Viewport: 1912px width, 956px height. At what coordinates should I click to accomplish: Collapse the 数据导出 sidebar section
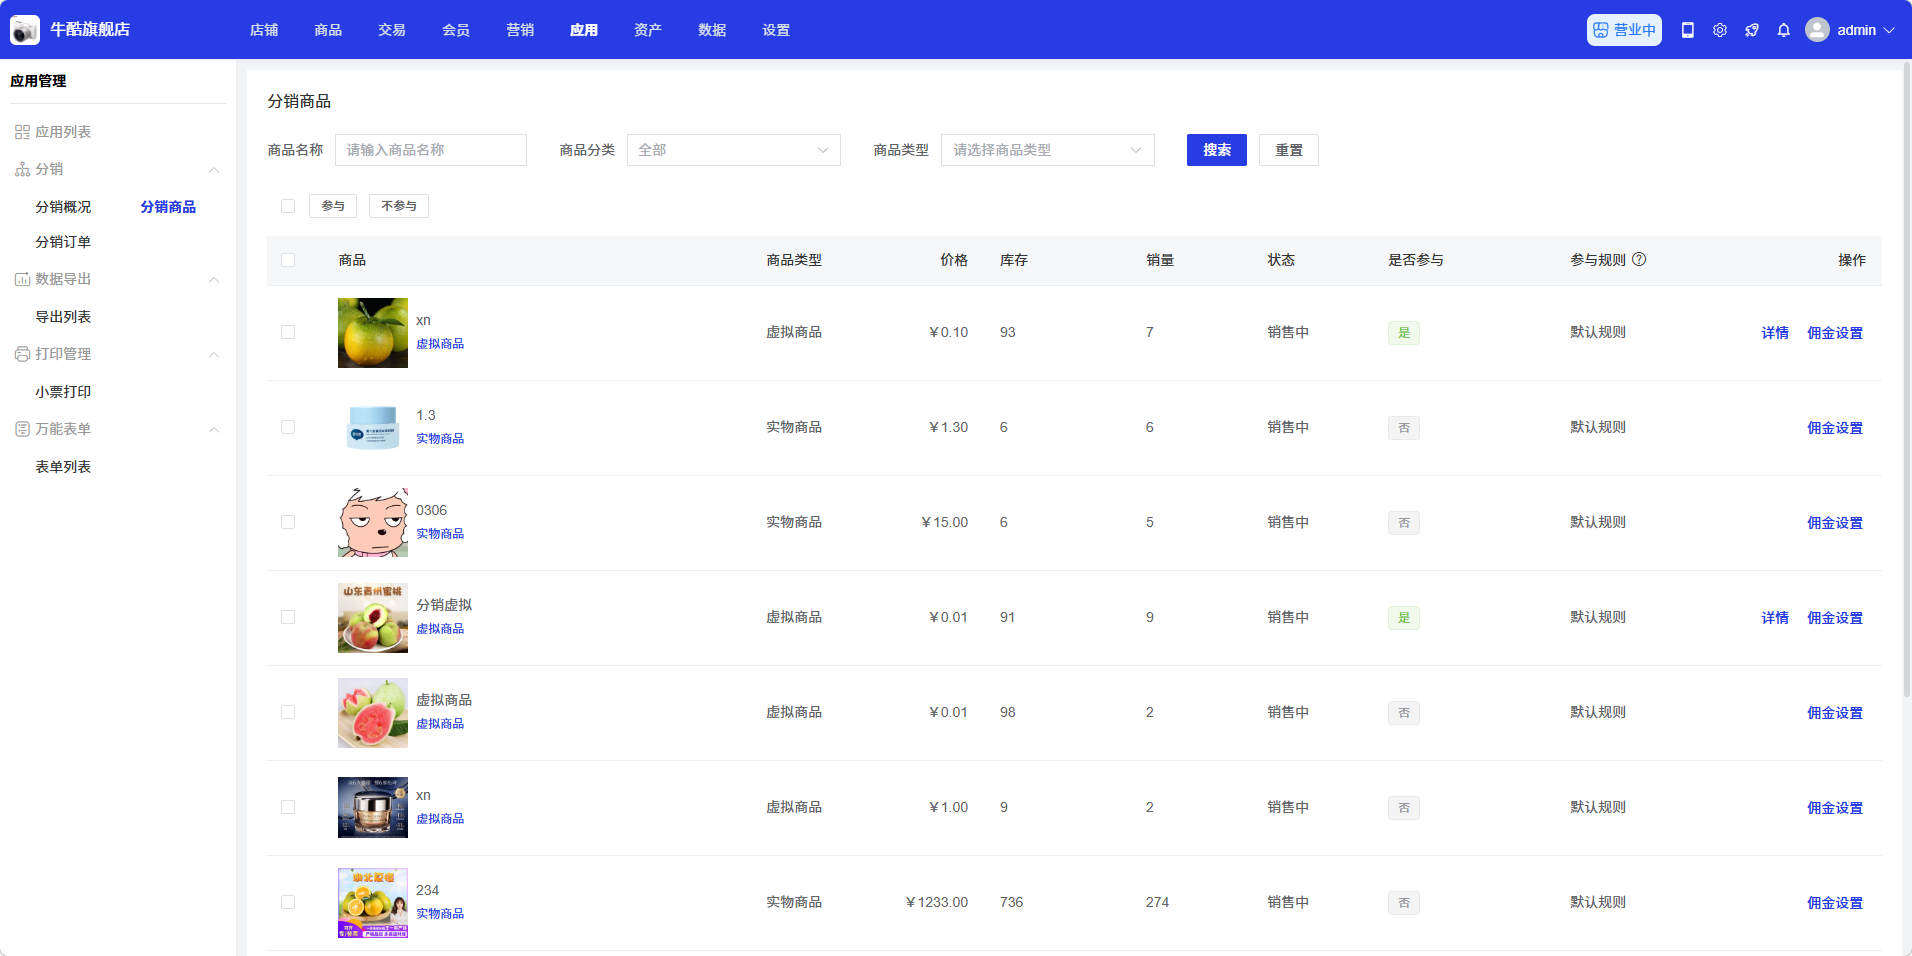(214, 279)
